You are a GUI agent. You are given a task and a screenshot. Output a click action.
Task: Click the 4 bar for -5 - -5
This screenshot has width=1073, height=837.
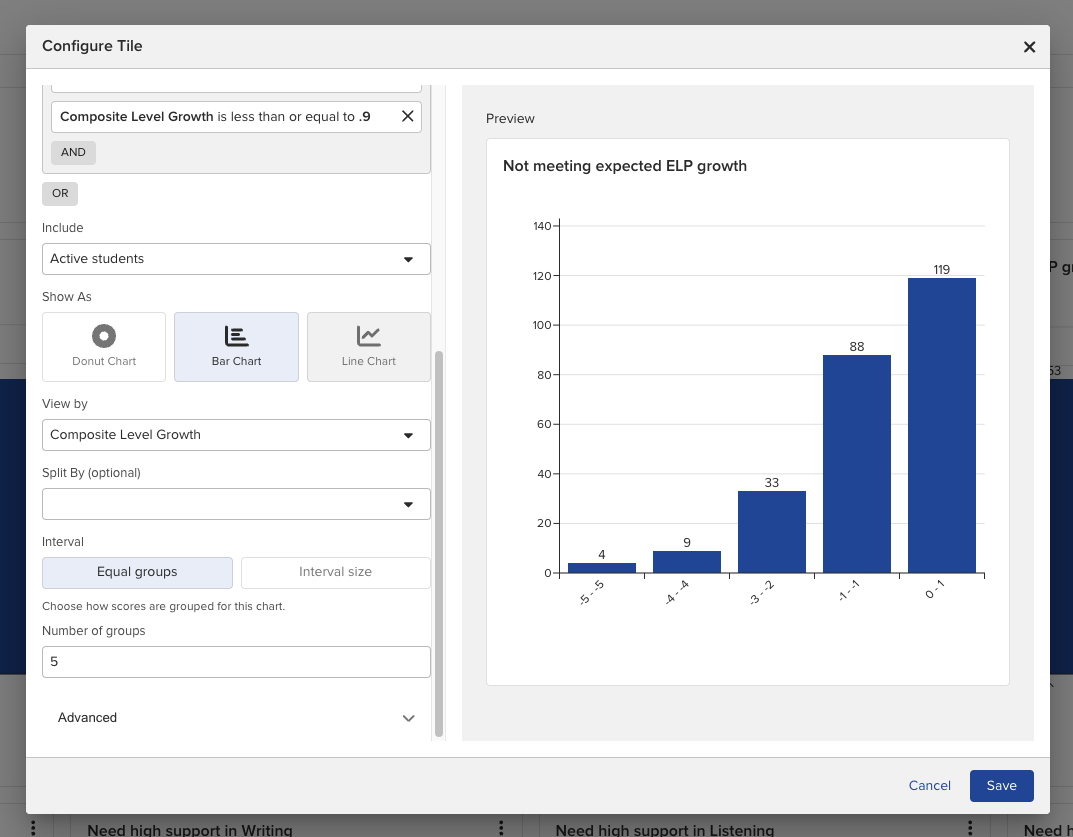(x=602, y=568)
